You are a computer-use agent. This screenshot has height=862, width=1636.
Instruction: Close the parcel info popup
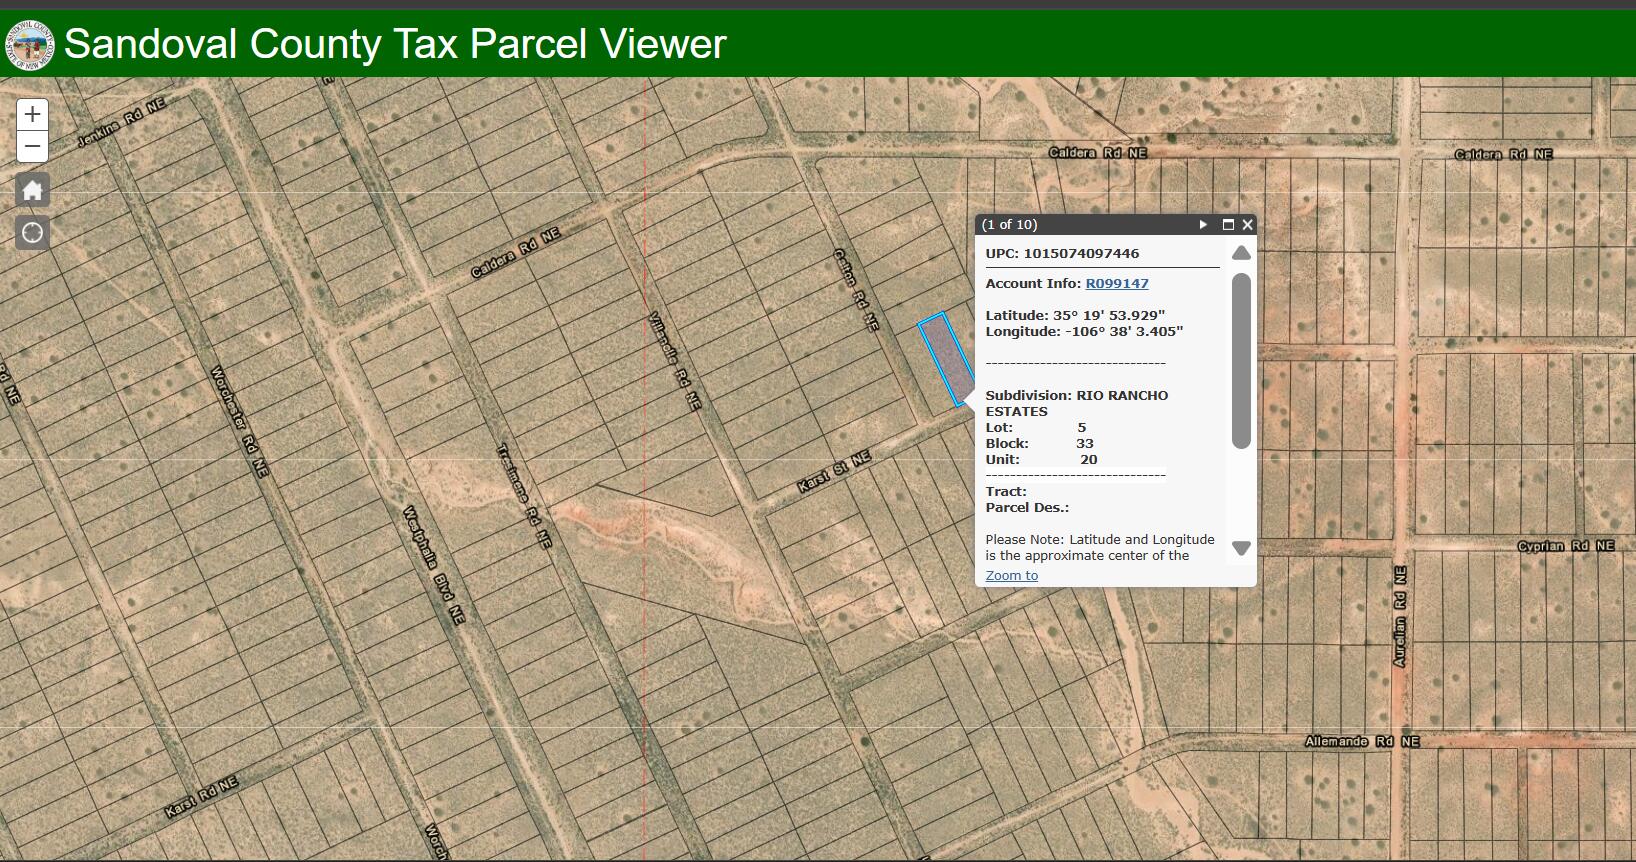tap(1247, 225)
